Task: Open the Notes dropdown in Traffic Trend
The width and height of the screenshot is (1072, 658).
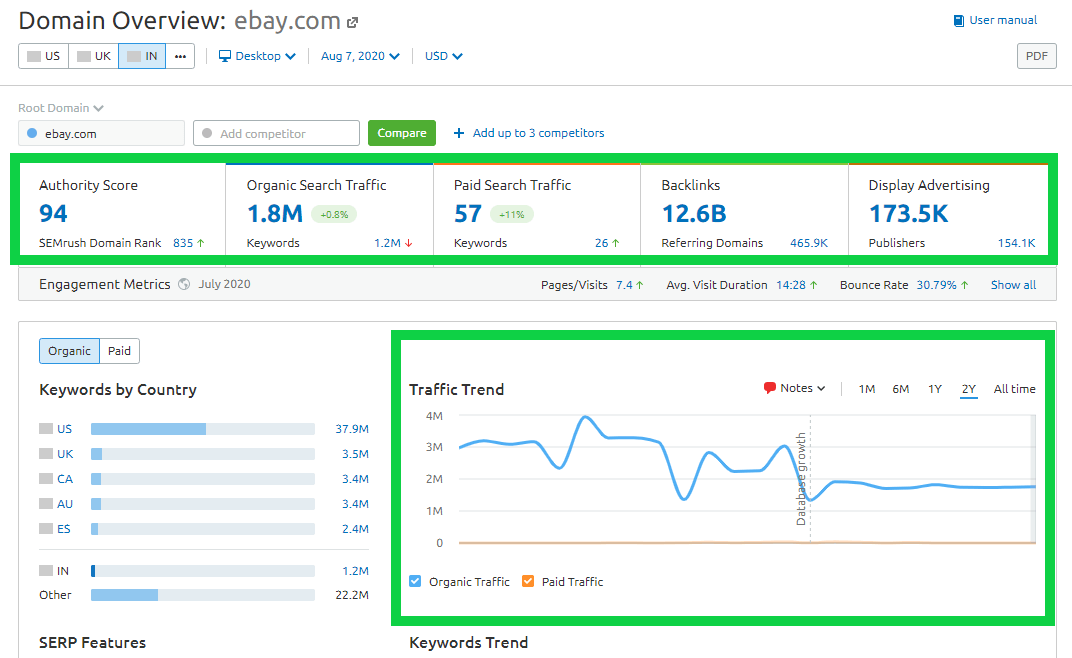Action: 794,388
